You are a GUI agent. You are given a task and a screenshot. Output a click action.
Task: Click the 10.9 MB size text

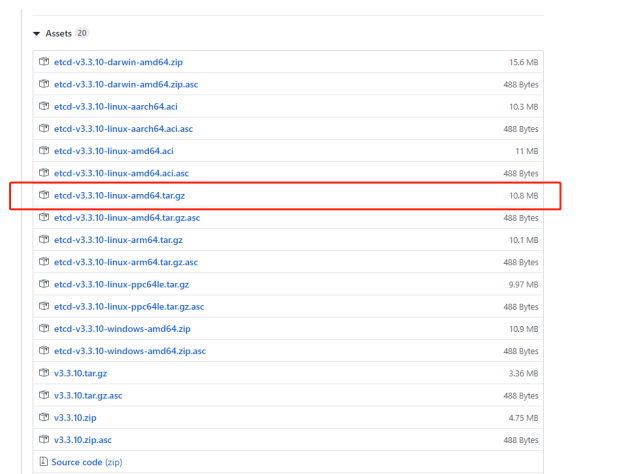pos(523,329)
